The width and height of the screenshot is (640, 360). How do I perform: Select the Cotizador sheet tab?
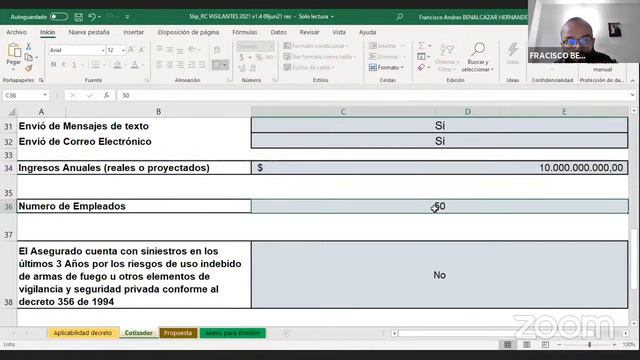138,333
